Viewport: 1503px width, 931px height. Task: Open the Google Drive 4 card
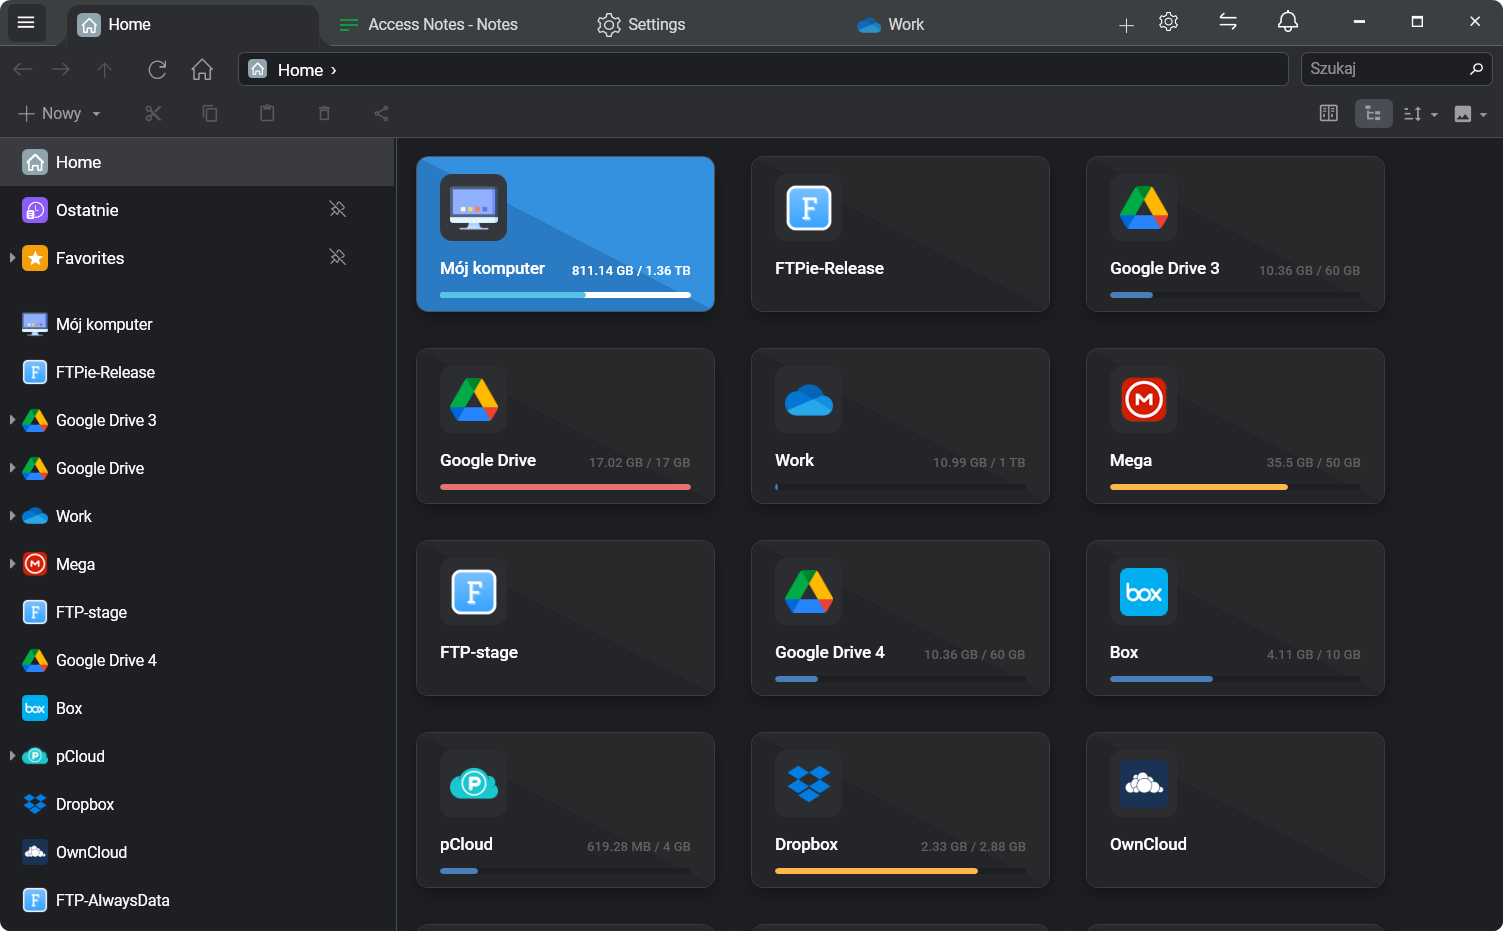900,618
